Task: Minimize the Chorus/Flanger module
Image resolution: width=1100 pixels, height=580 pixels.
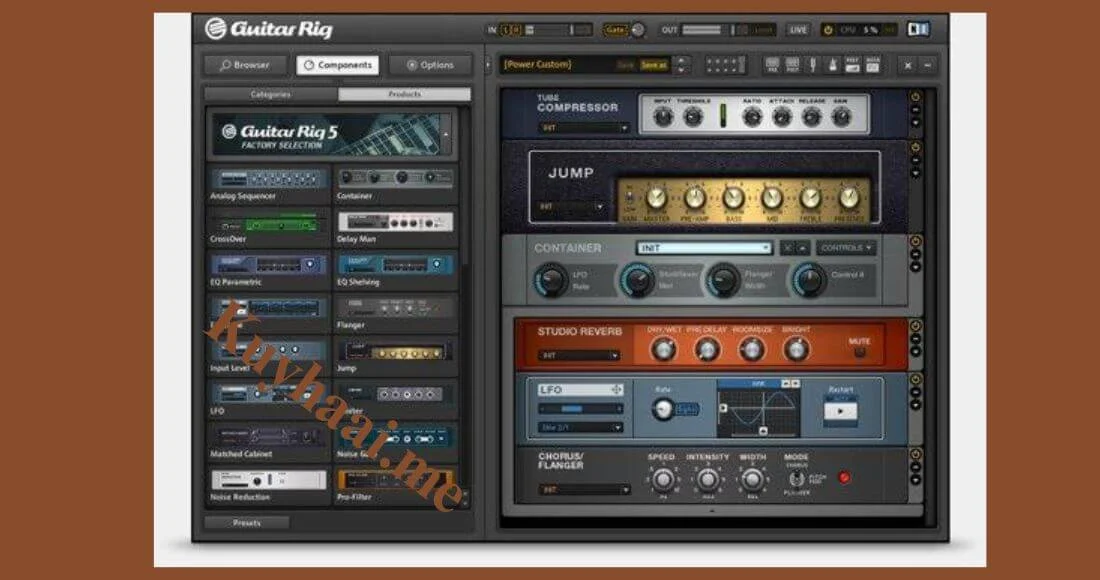Action: 915,467
